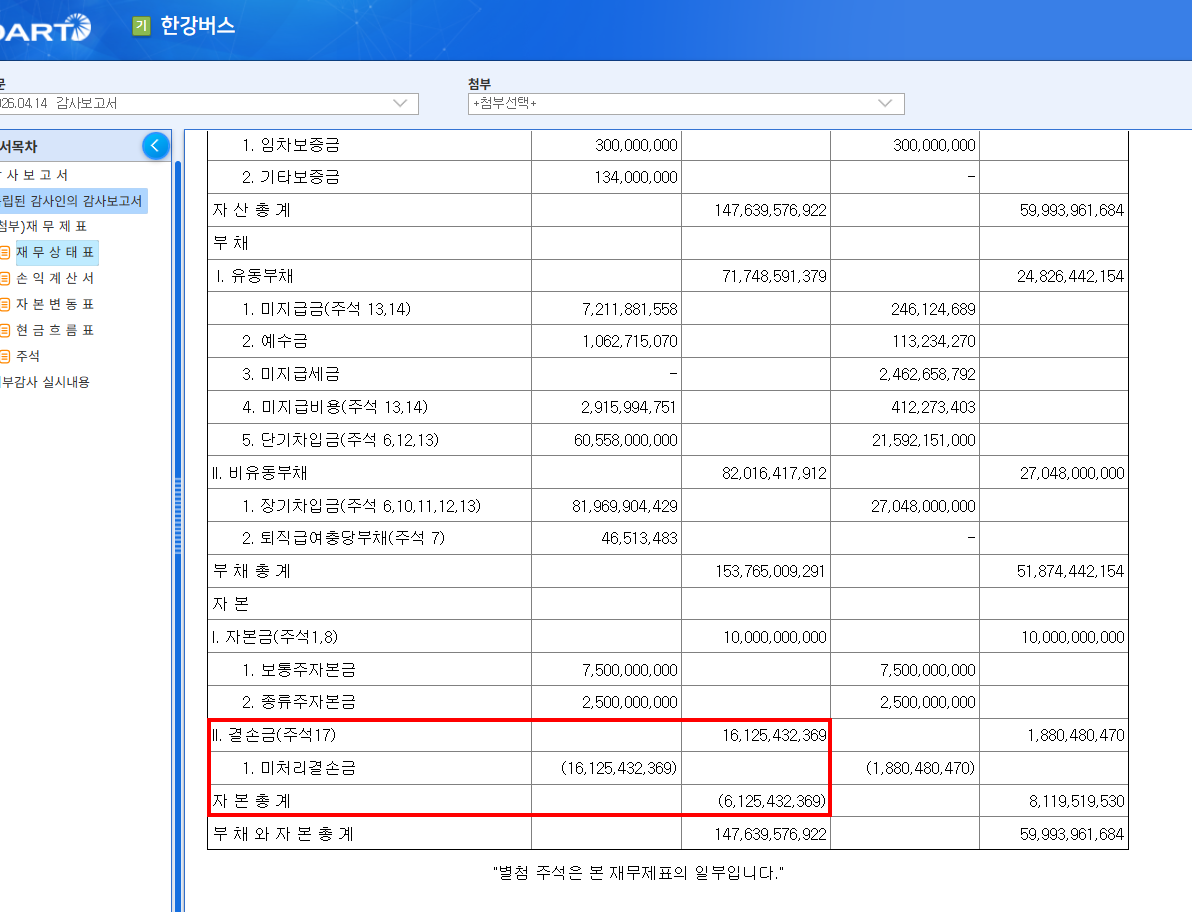Image resolution: width=1192 pixels, height=912 pixels.
Task: Collapse the table of contents panel
Action: [x=155, y=145]
